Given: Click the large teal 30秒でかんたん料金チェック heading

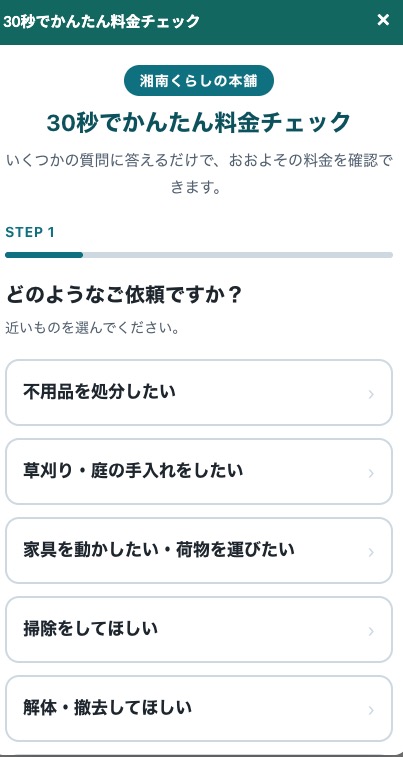Looking at the screenshot, I should [x=199, y=122].
